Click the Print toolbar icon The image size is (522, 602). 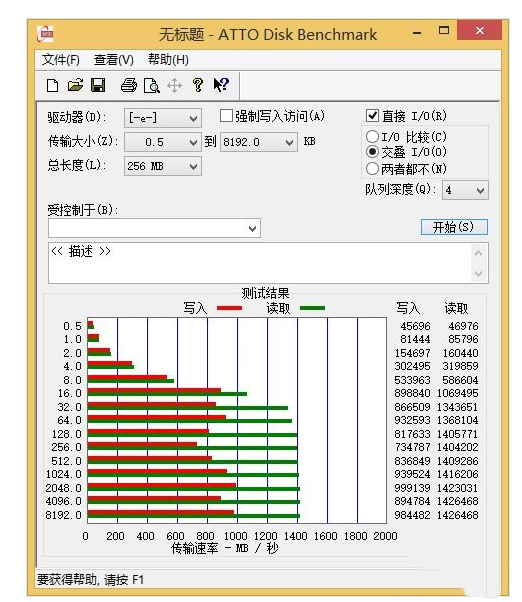129,85
